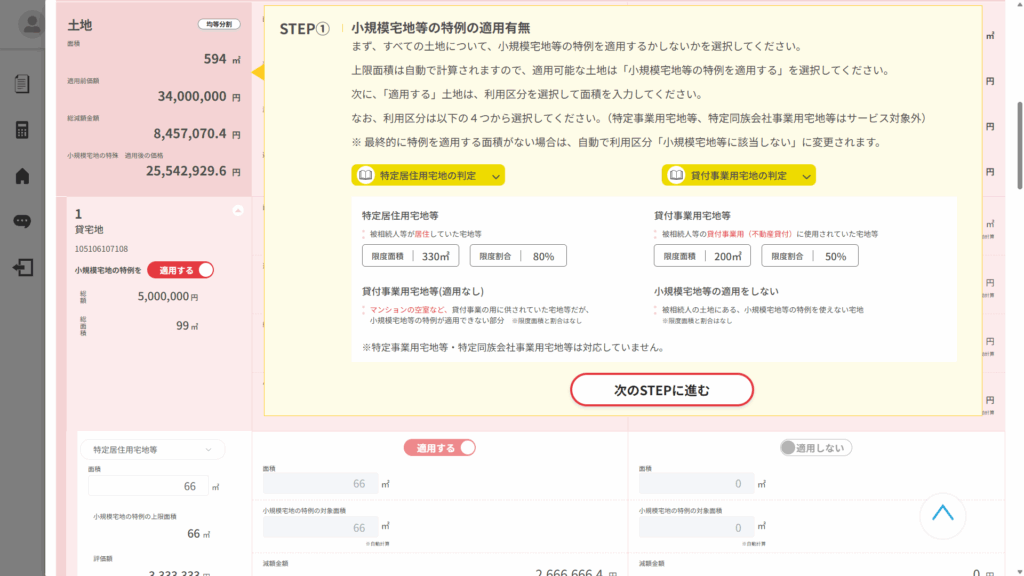This screenshot has height=576, width=1024.
Task: Click the vertical page scrollbar thumb
Action: click(x=1019, y=145)
